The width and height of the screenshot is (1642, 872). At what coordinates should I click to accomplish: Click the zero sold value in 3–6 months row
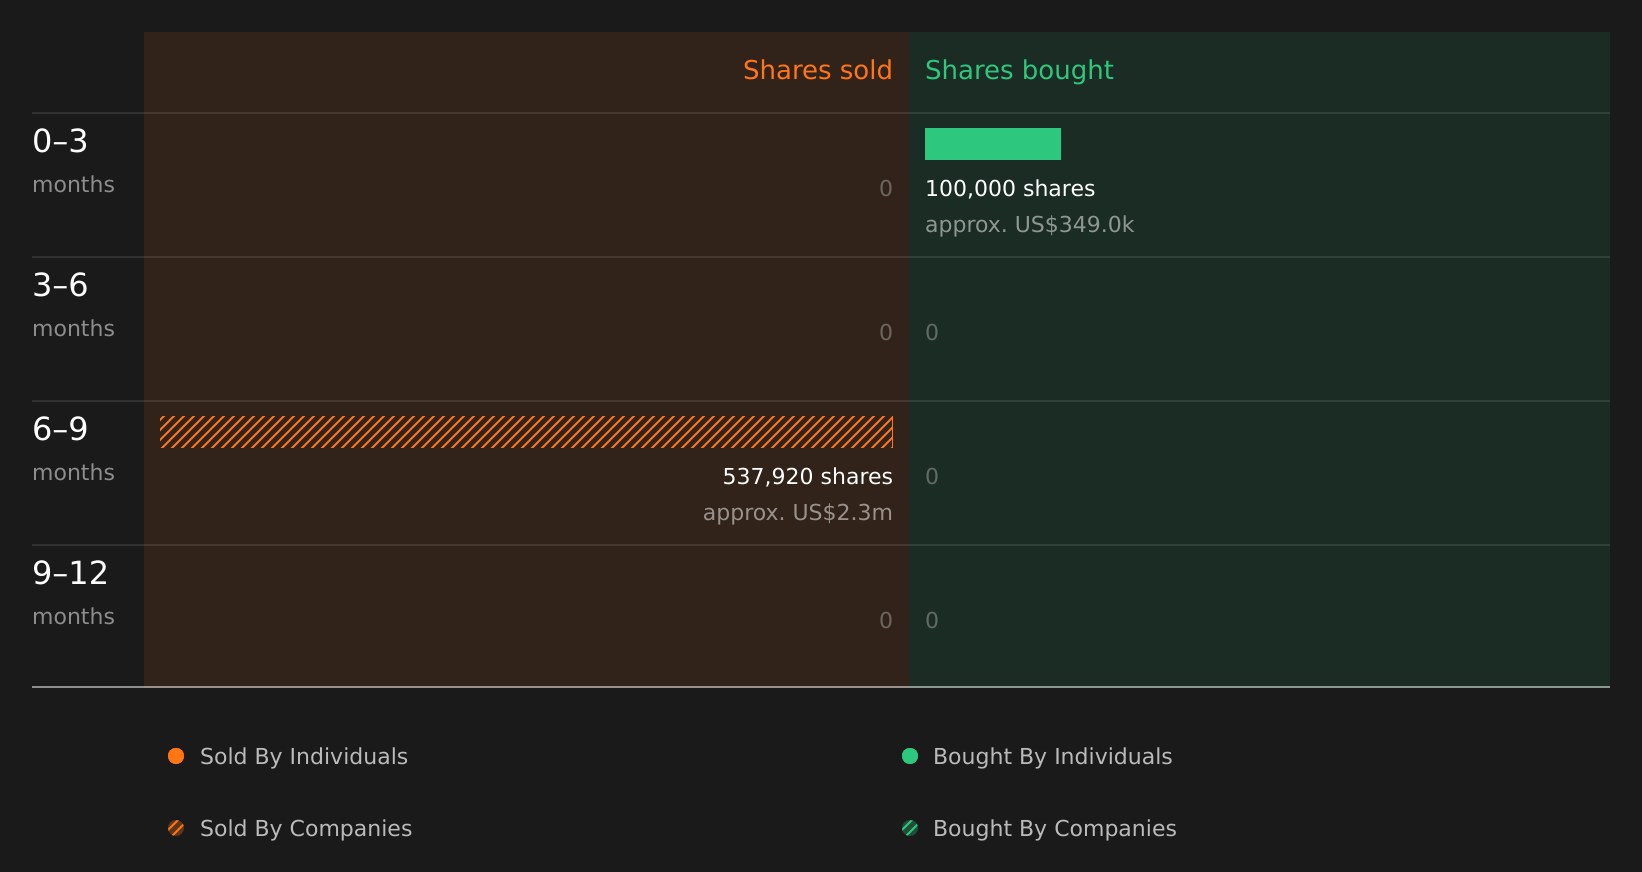886,333
